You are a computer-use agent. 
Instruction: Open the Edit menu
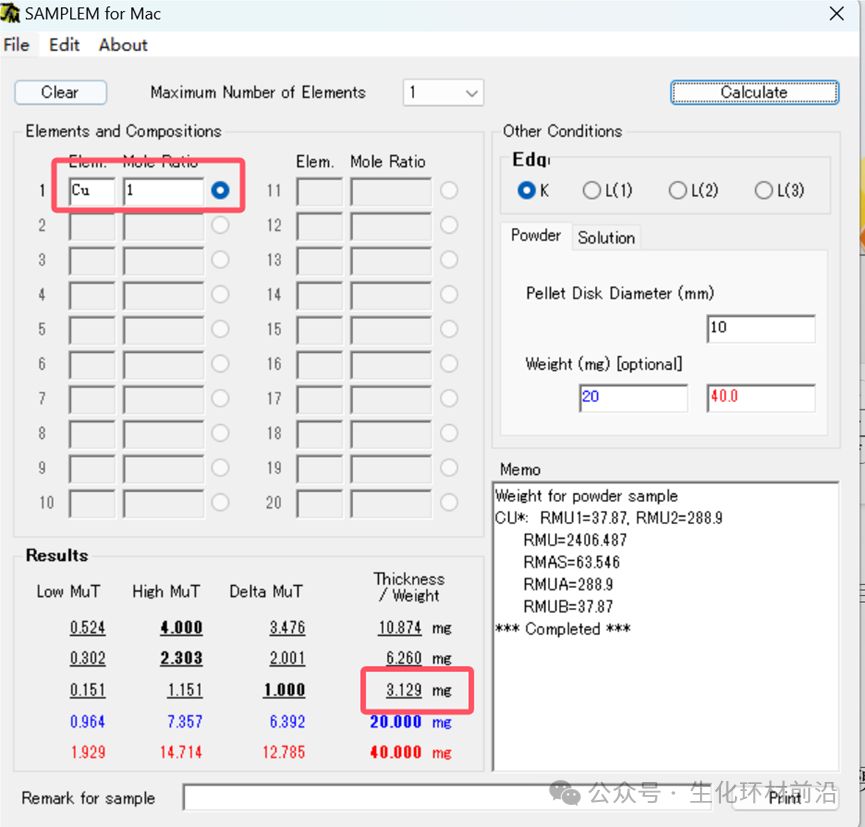coord(64,45)
